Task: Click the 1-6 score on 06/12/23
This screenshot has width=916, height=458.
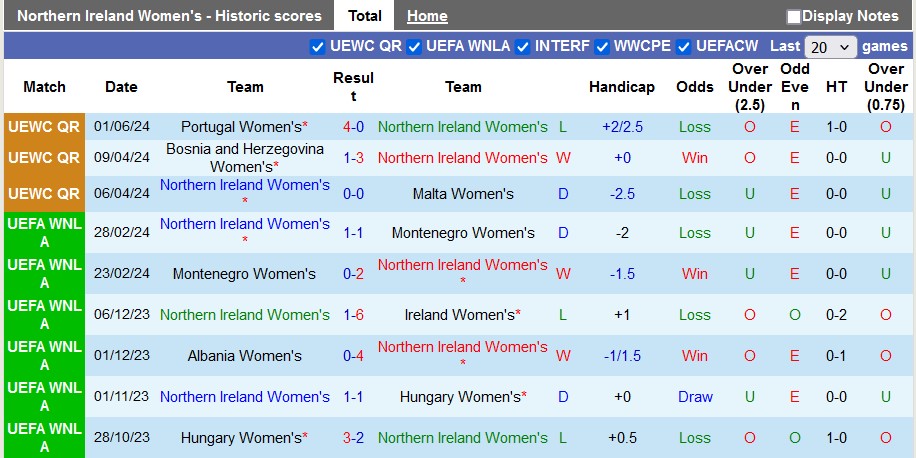Action: pos(353,315)
